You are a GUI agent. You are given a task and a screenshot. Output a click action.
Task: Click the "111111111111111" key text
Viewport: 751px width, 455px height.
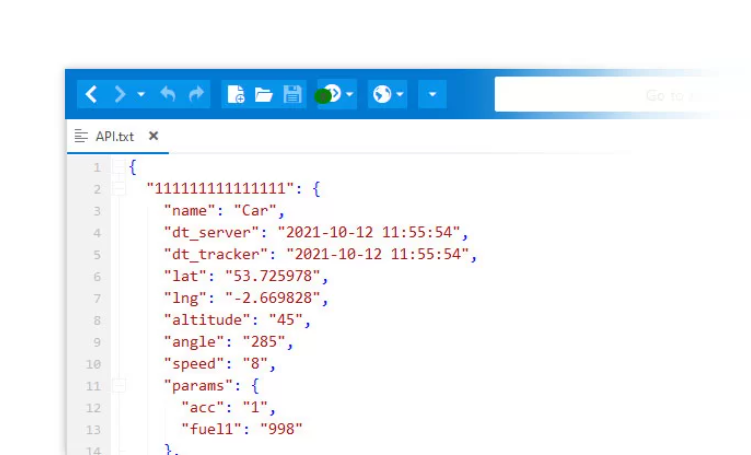[220, 188]
